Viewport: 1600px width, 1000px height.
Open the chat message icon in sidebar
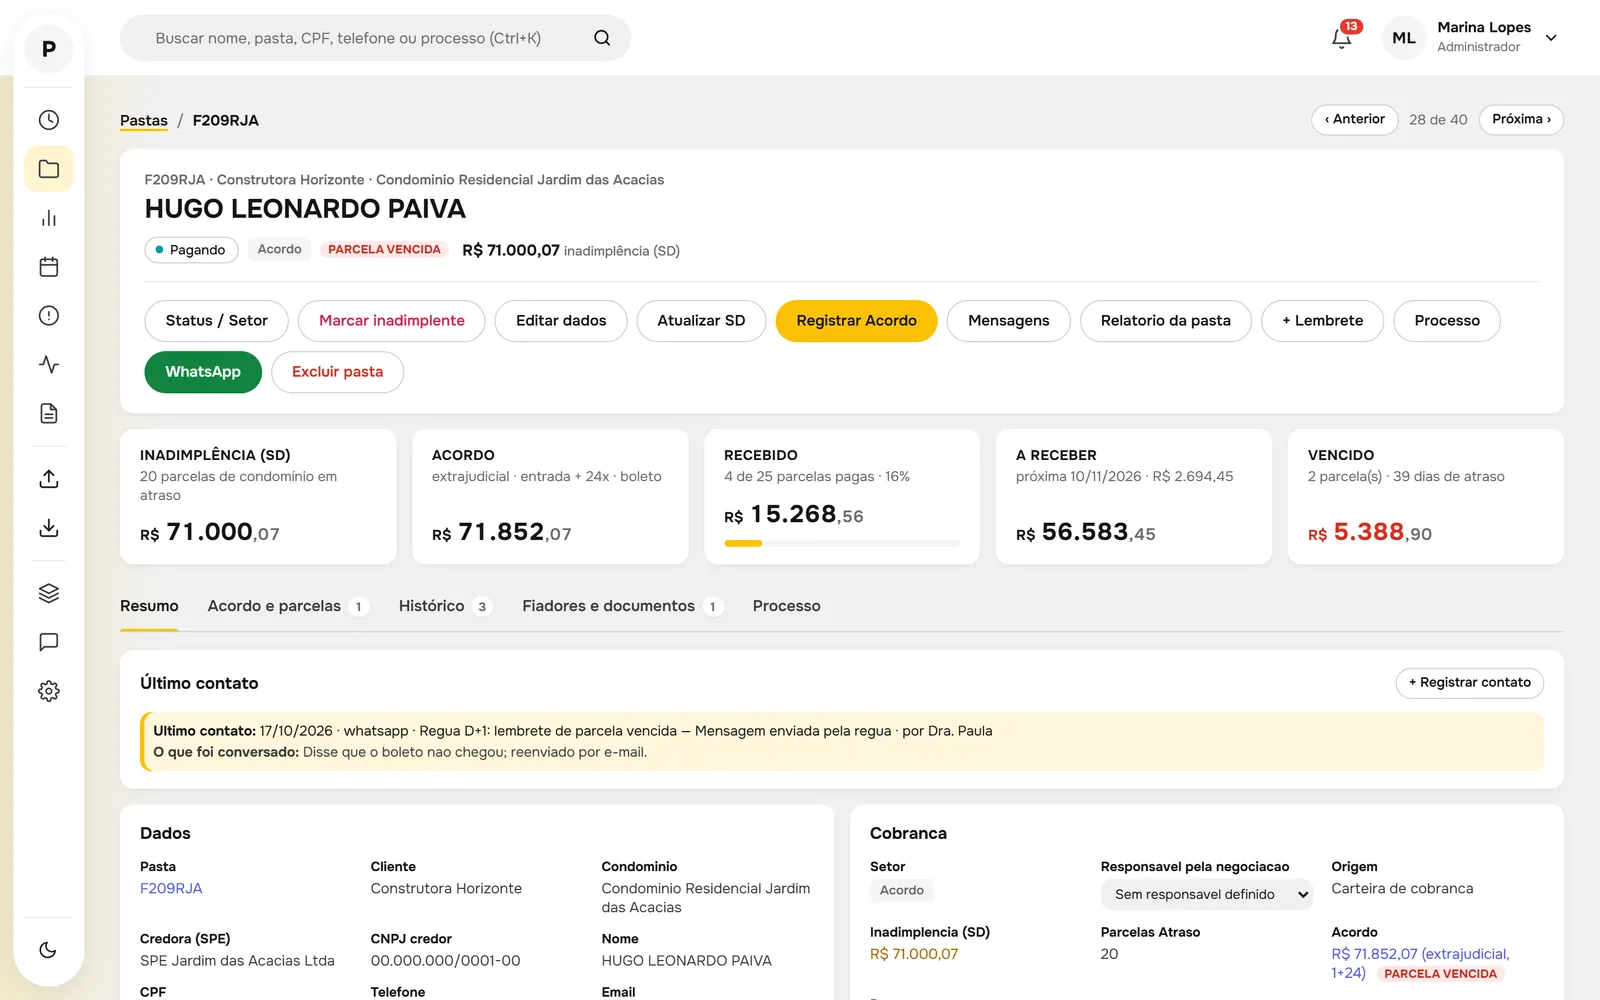[48, 642]
